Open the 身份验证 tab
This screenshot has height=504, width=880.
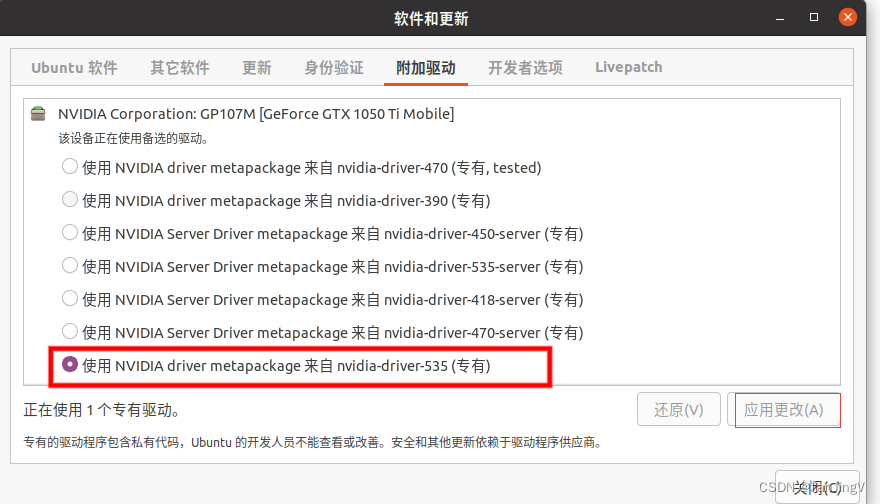(334, 68)
